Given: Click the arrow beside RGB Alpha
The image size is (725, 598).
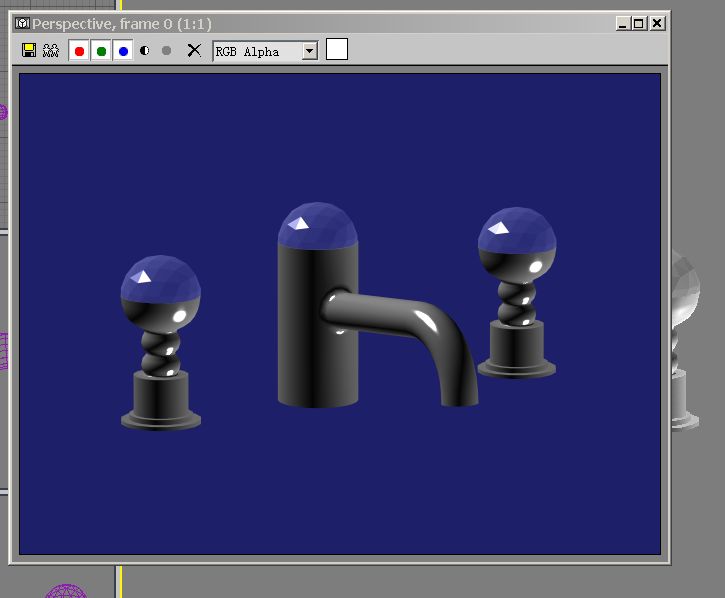Looking at the screenshot, I should [x=309, y=51].
